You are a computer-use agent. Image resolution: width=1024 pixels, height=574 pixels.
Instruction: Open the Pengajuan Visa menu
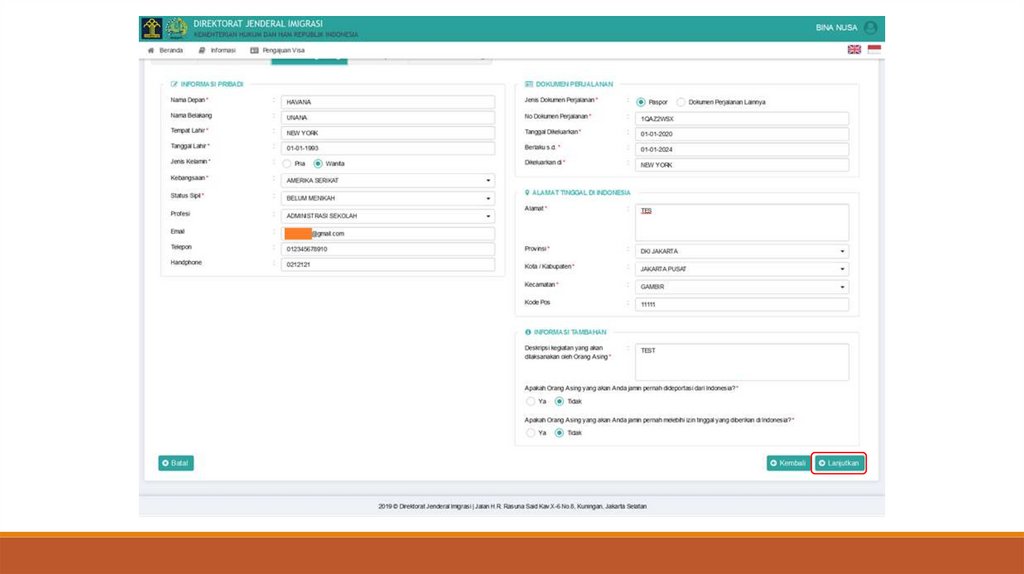point(278,50)
